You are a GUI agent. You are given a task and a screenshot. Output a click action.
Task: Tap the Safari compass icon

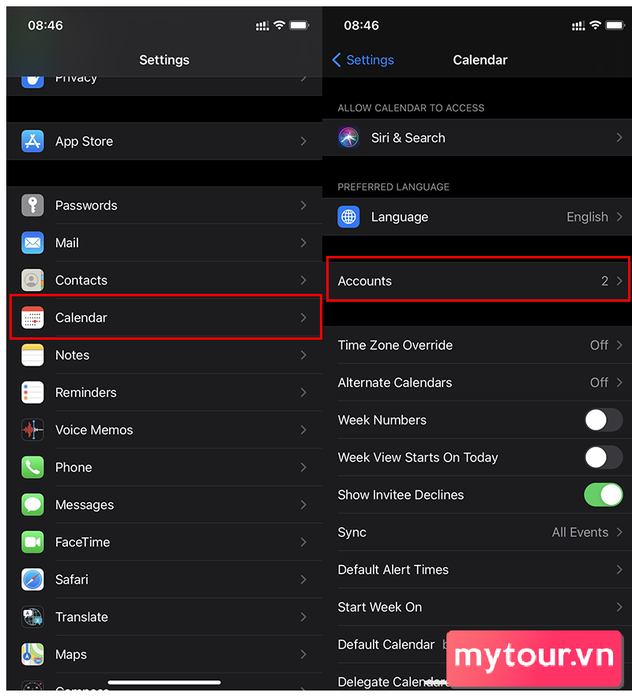click(33, 579)
